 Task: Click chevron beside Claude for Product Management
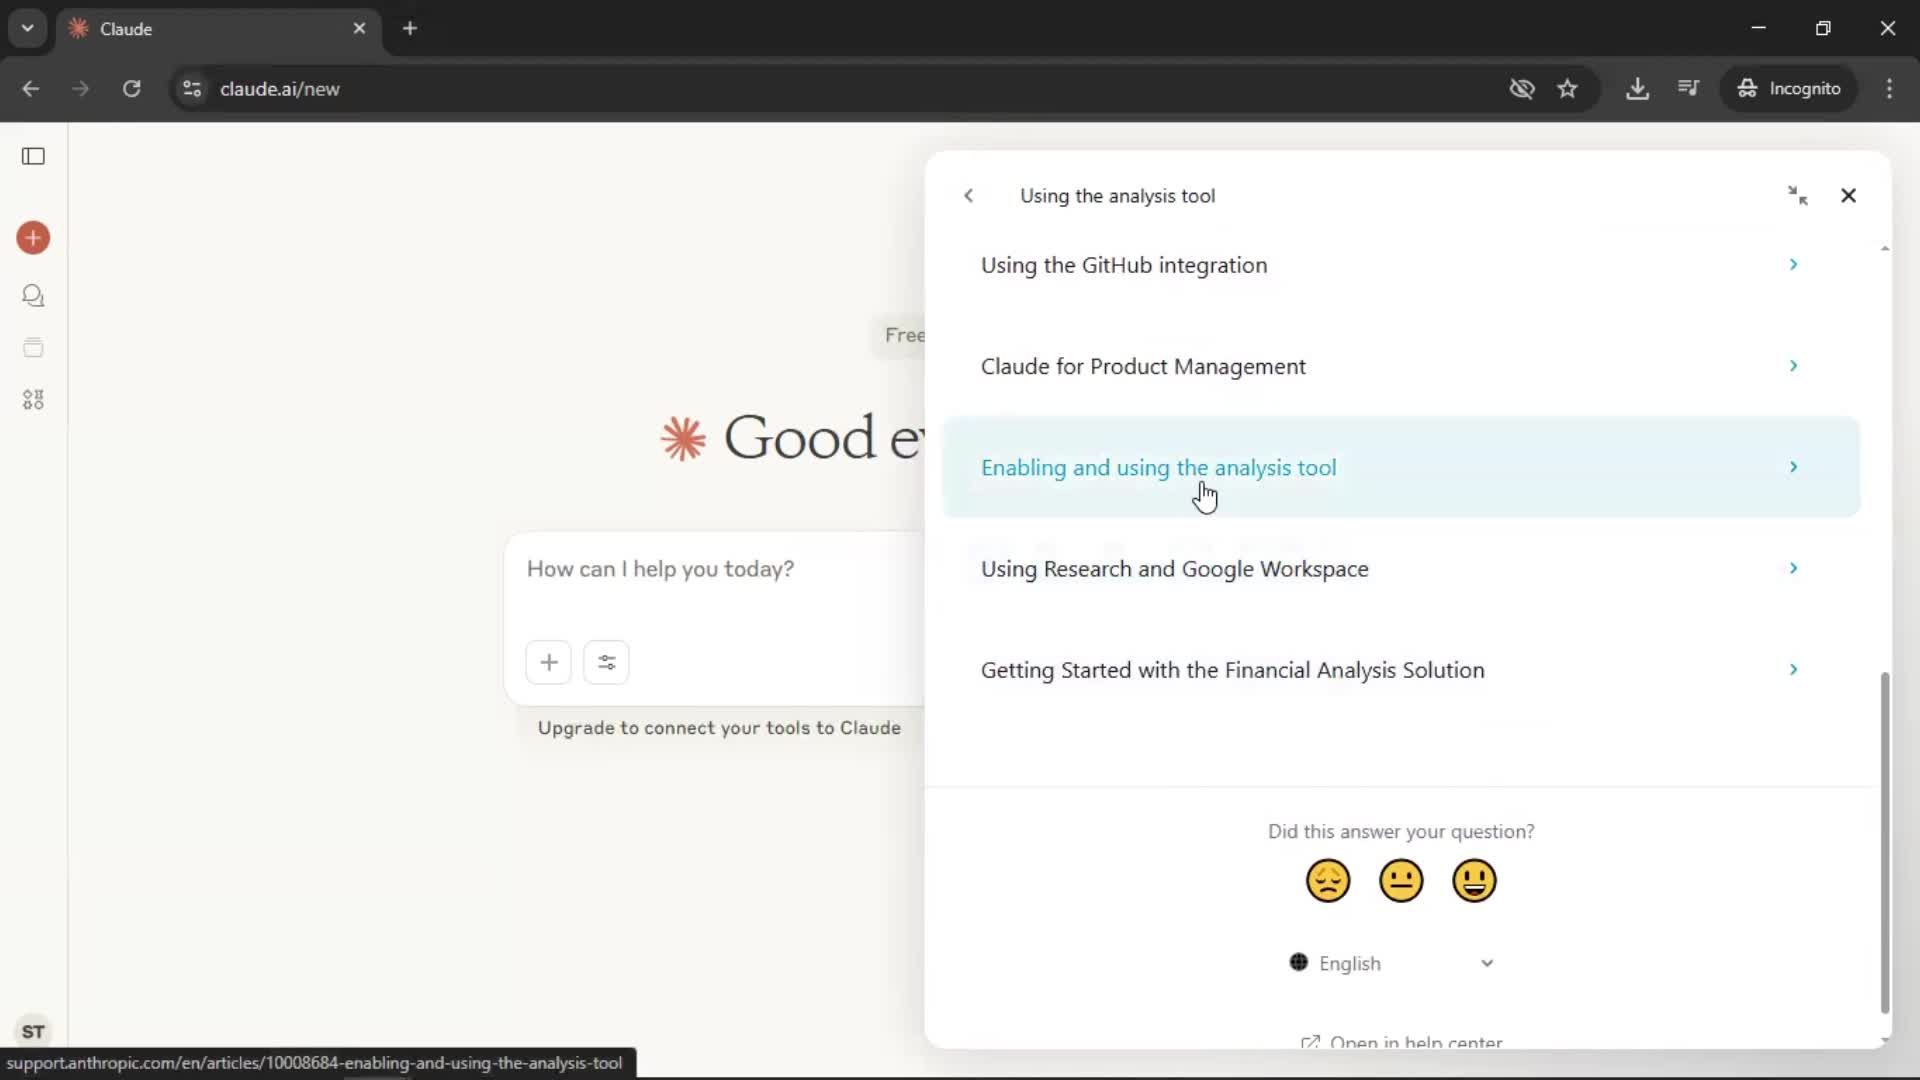pyautogui.click(x=1793, y=366)
